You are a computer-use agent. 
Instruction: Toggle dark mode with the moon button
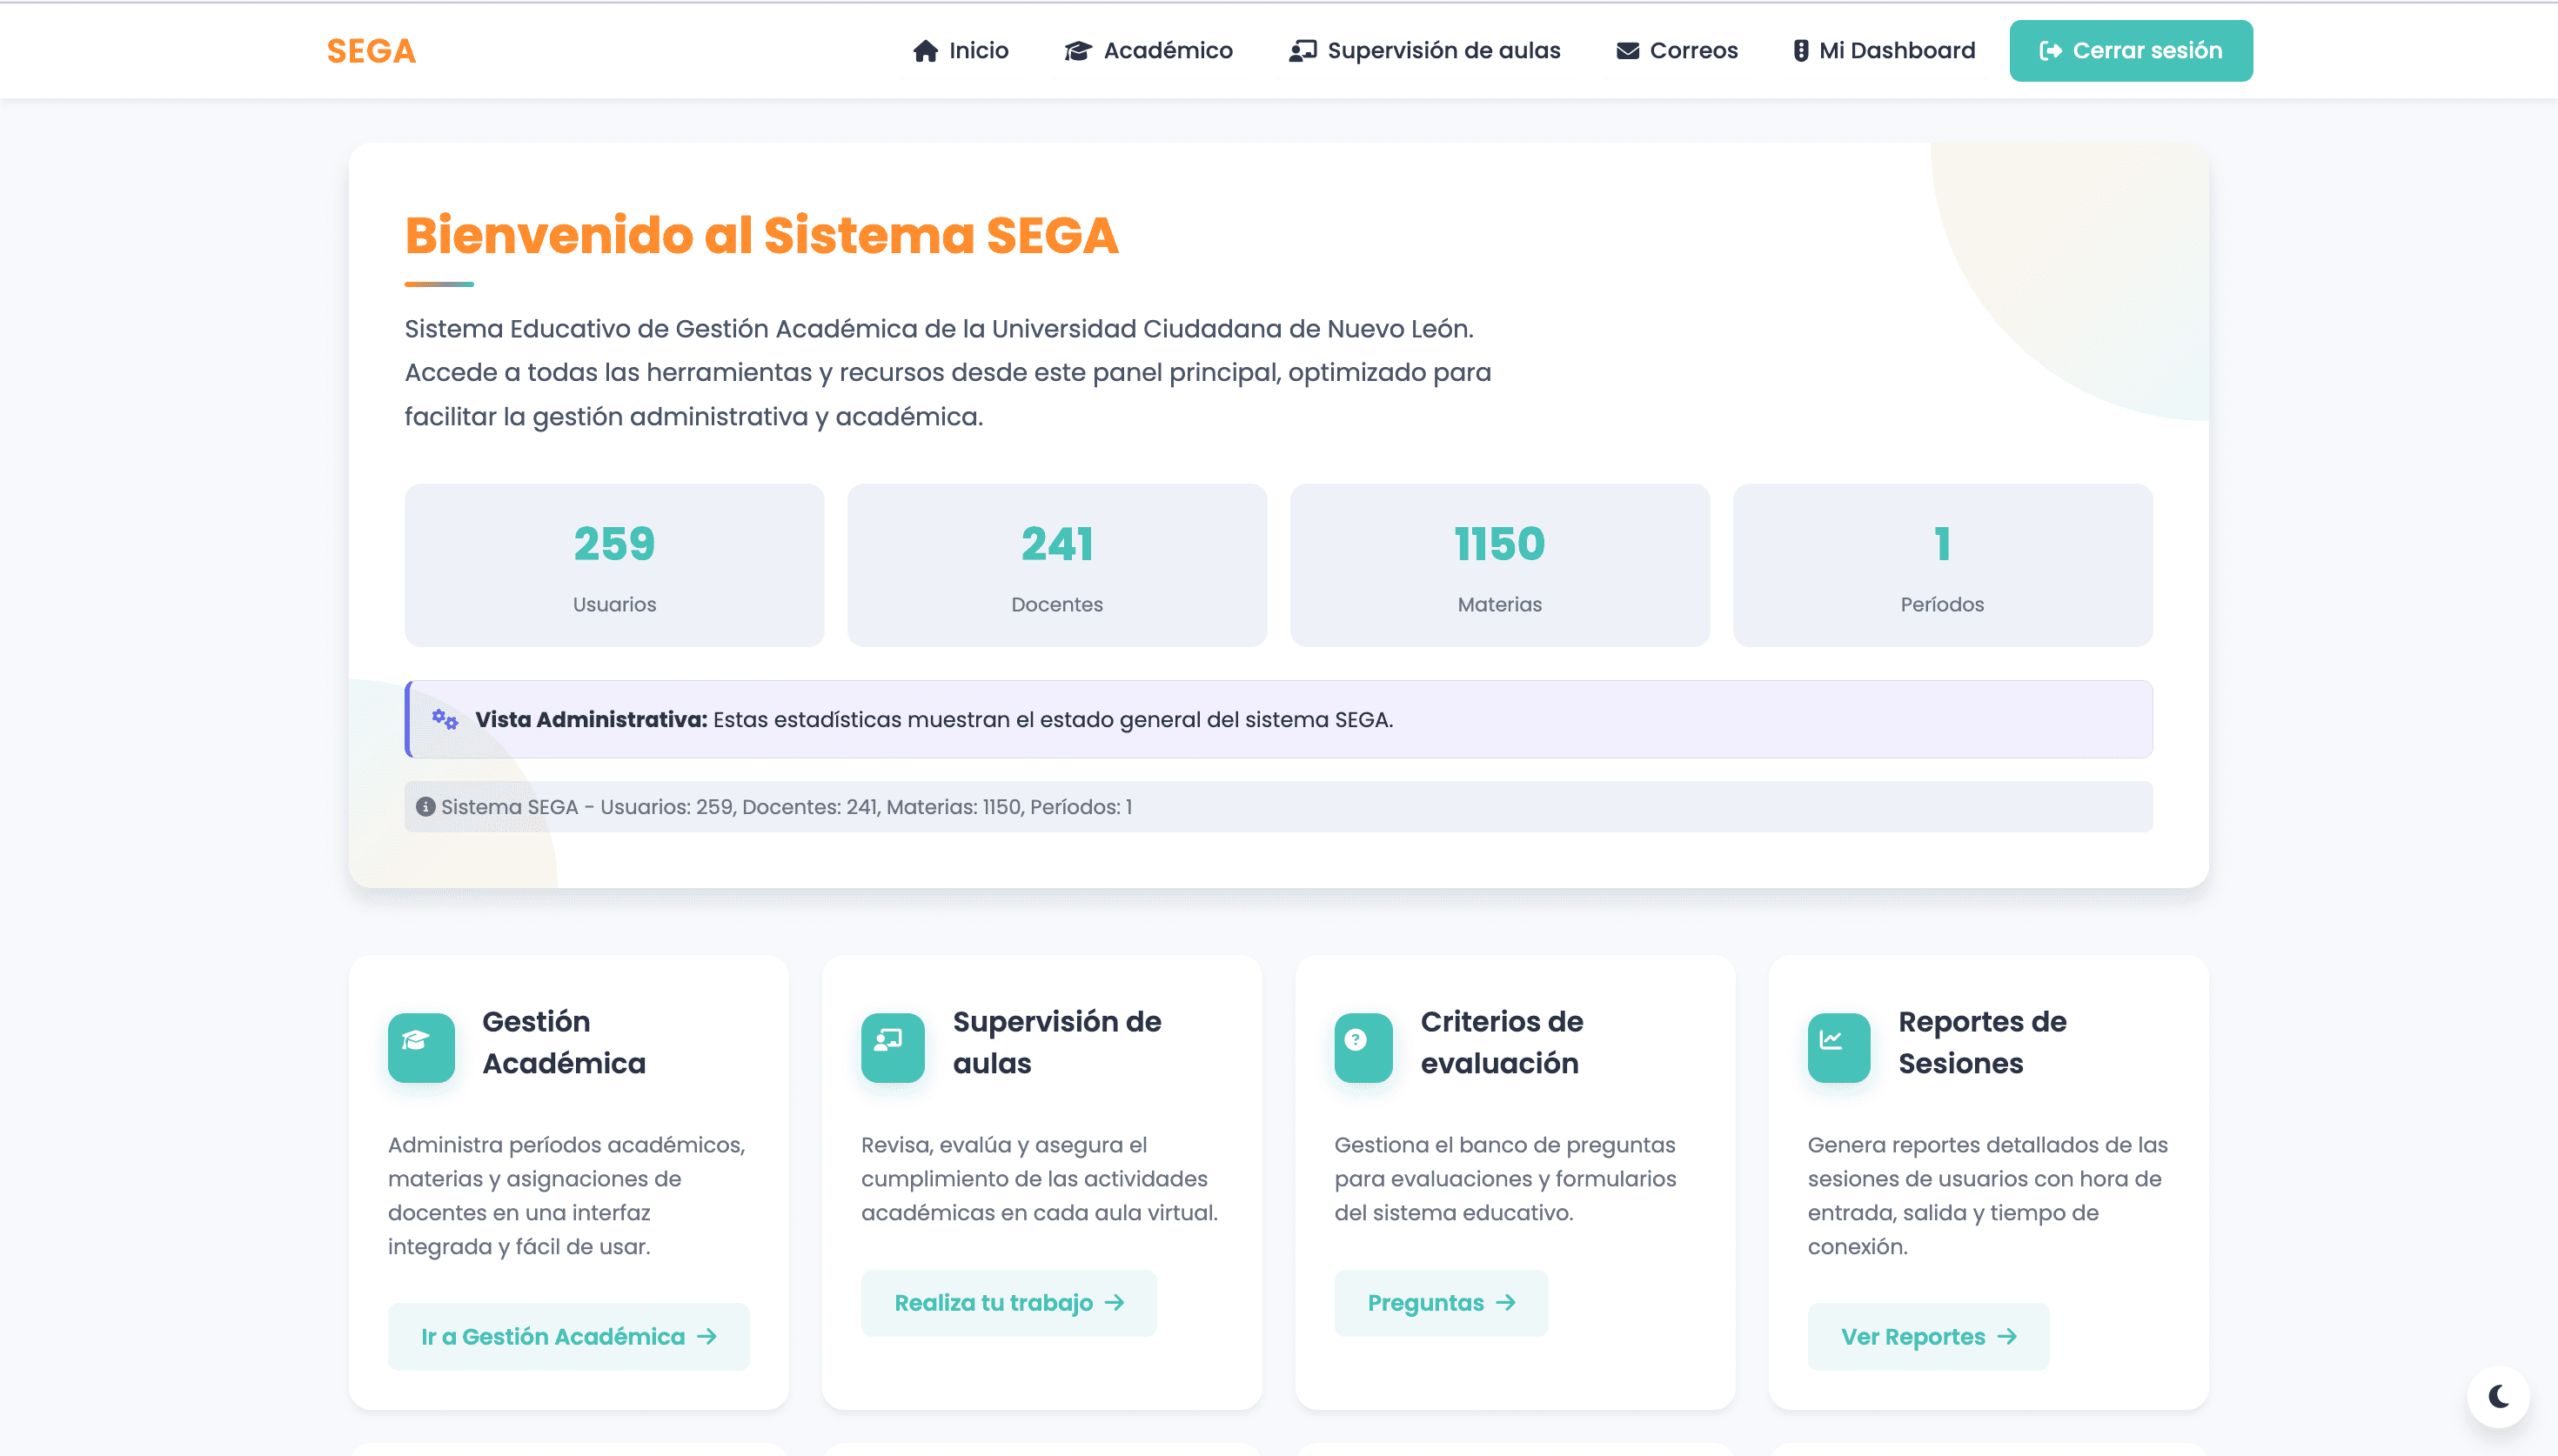[2498, 1396]
